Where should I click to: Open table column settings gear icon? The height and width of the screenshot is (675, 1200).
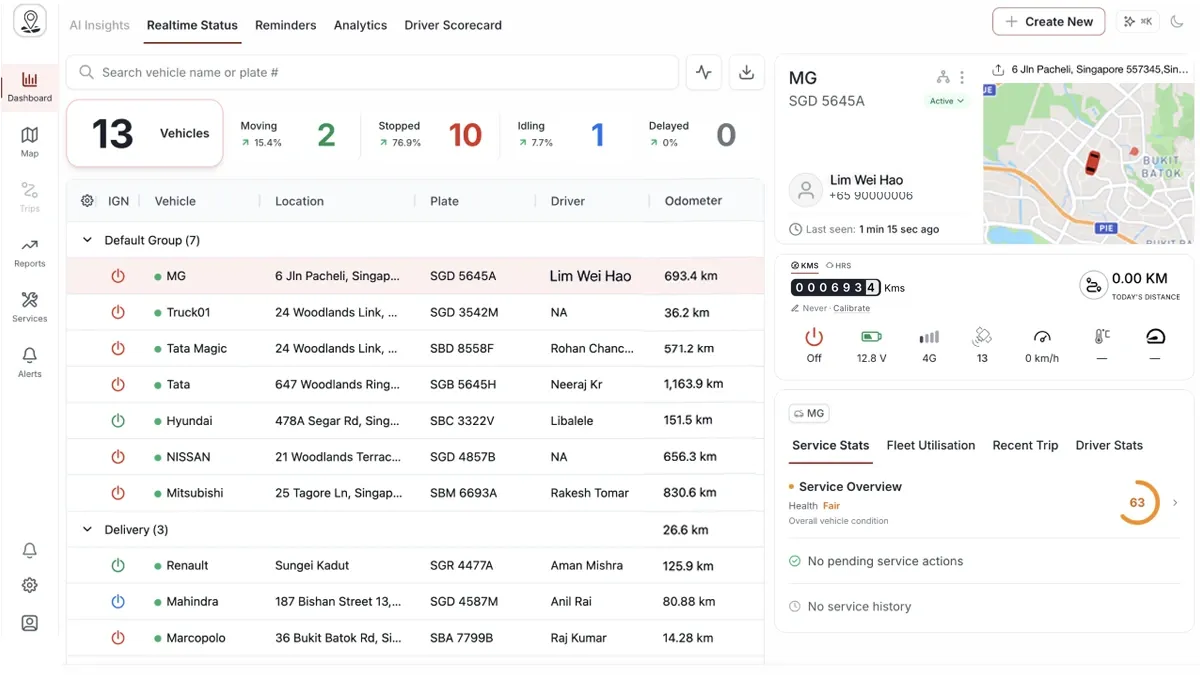pos(87,201)
